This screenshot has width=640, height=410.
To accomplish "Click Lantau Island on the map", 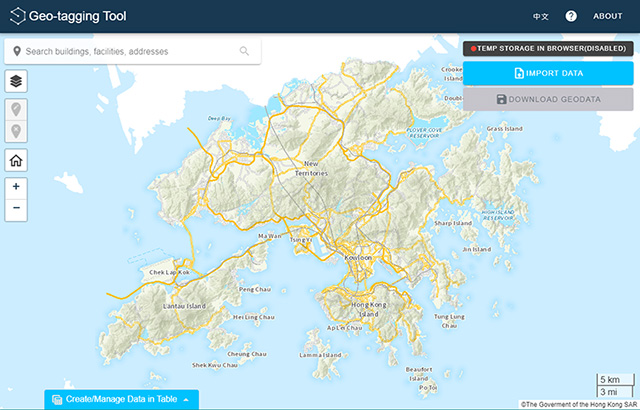I will pyautogui.click(x=183, y=305).
